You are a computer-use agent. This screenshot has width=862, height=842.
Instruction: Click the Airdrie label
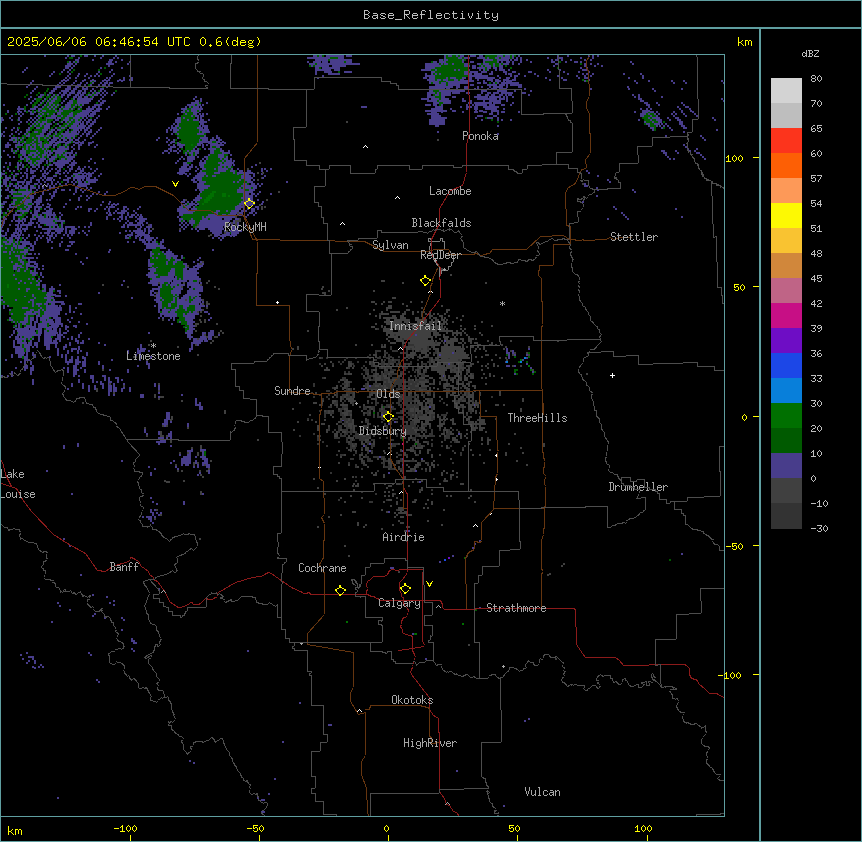pos(403,537)
